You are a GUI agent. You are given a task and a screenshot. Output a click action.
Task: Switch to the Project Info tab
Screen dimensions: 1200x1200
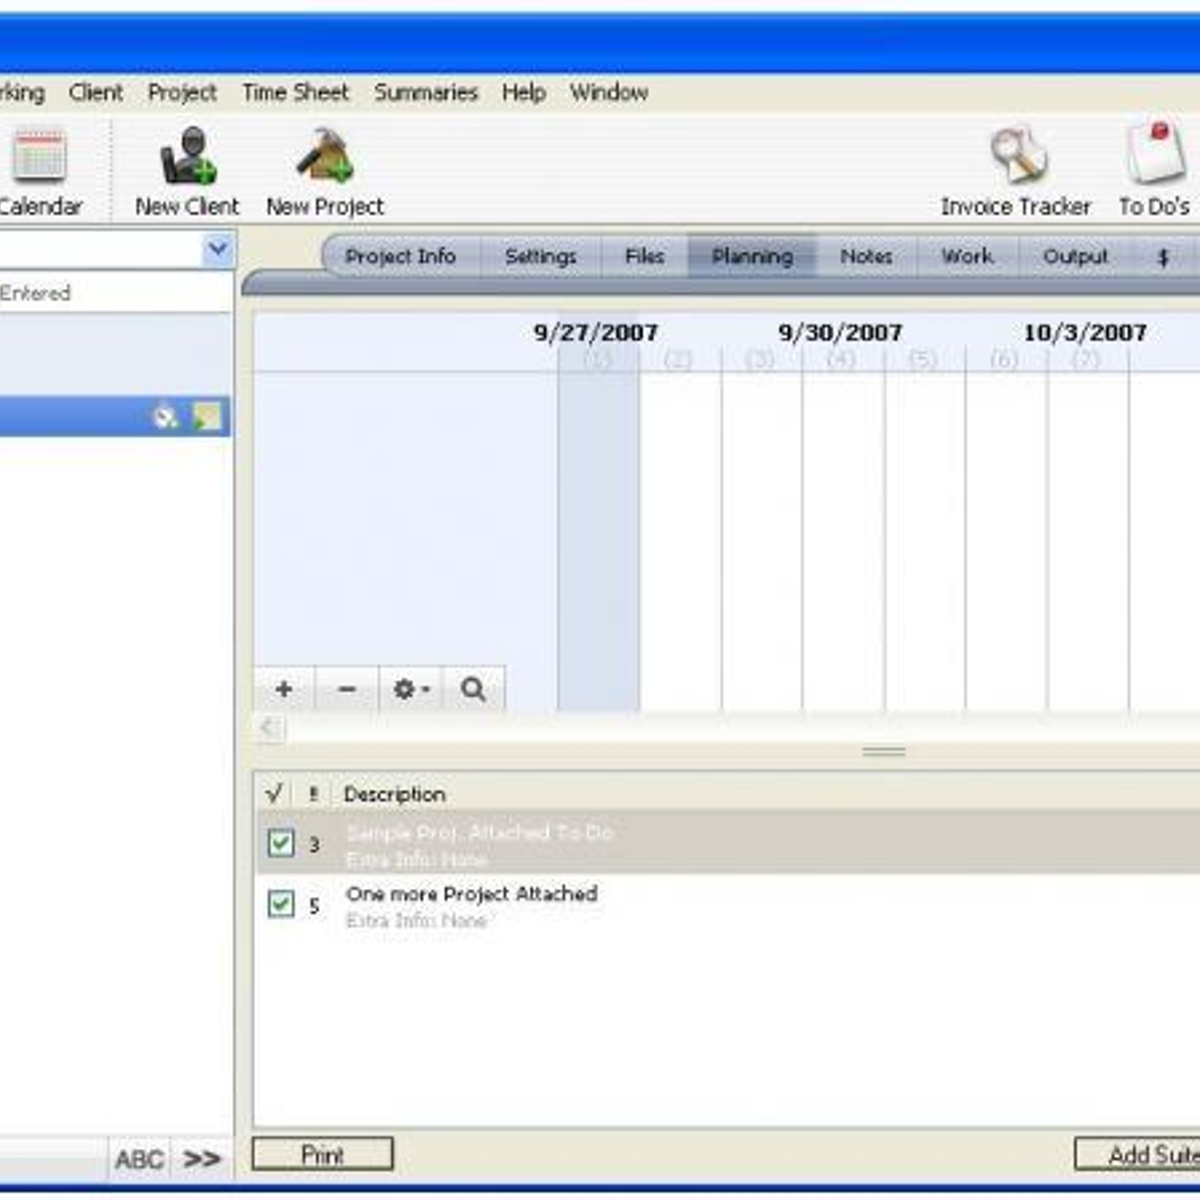pos(400,256)
